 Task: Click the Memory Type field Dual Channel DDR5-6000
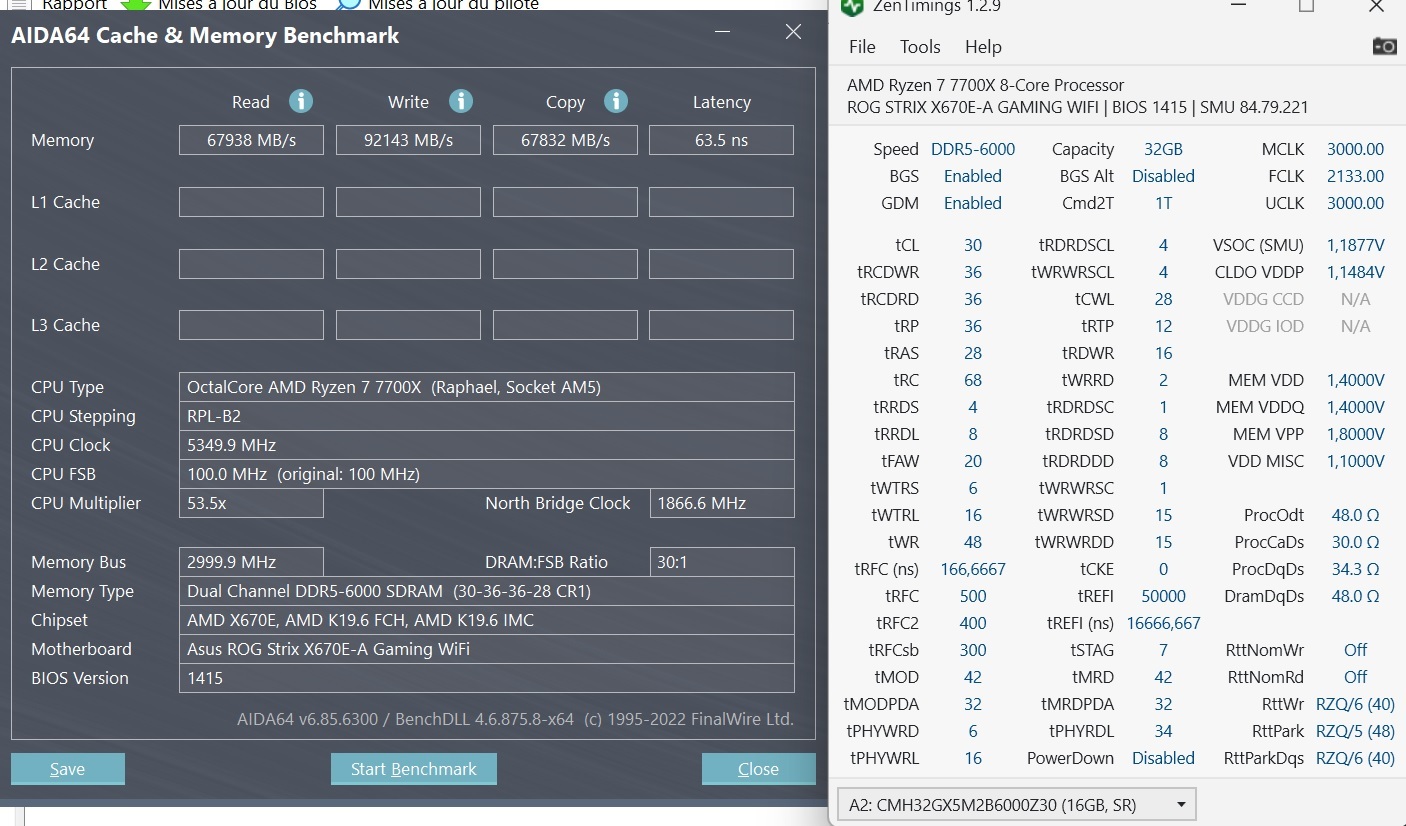click(486, 591)
